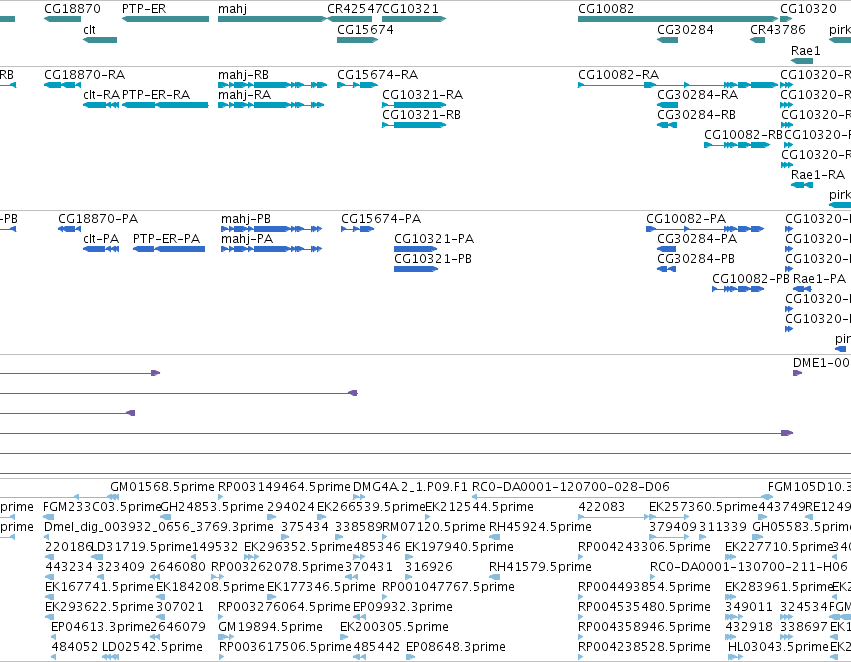Select the CG18870 gene feature
The height and width of the screenshot is (662, 851).
coord(62,19)
